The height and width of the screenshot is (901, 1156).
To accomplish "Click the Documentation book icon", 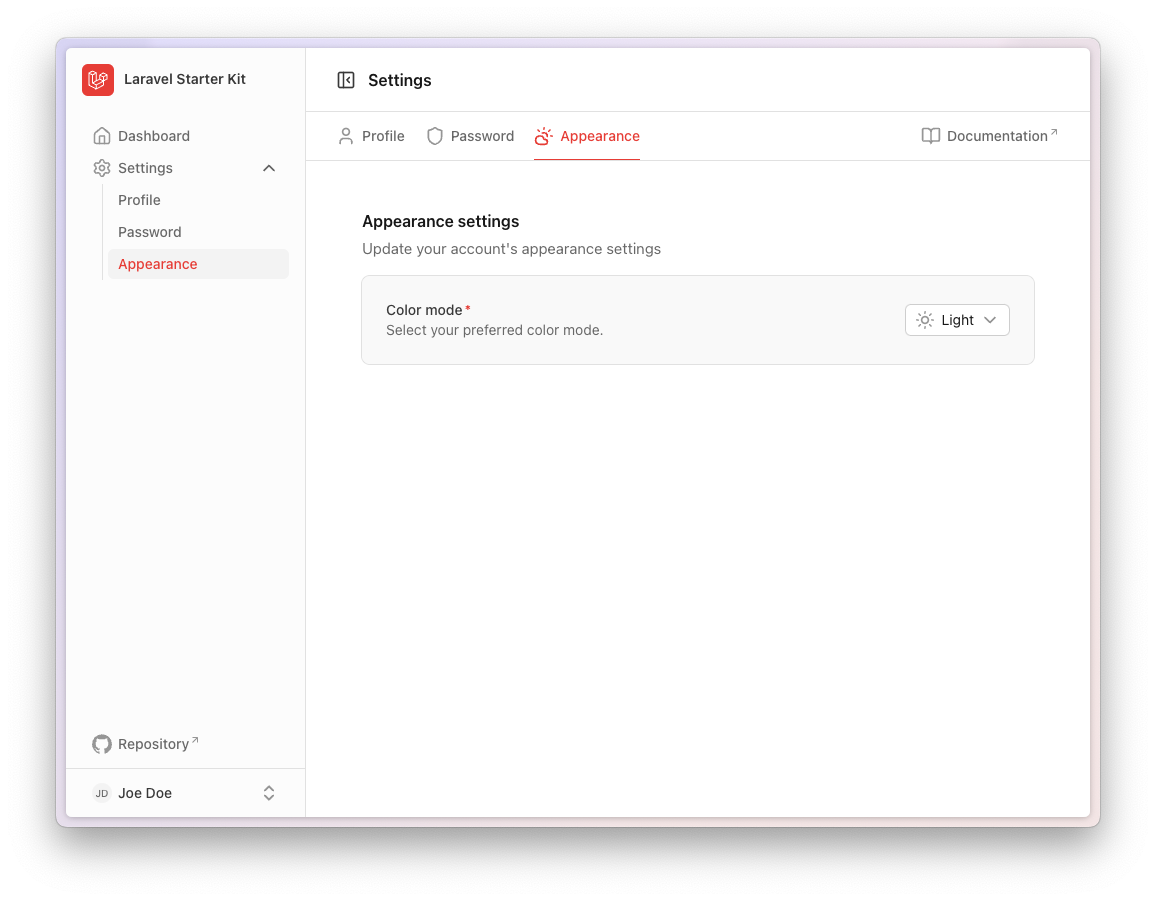I will tap(931, 136).
